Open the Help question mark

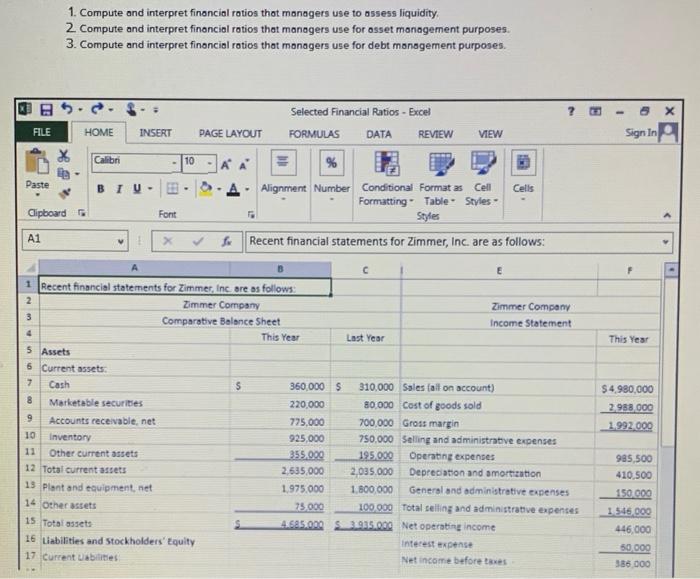point(571,111)
